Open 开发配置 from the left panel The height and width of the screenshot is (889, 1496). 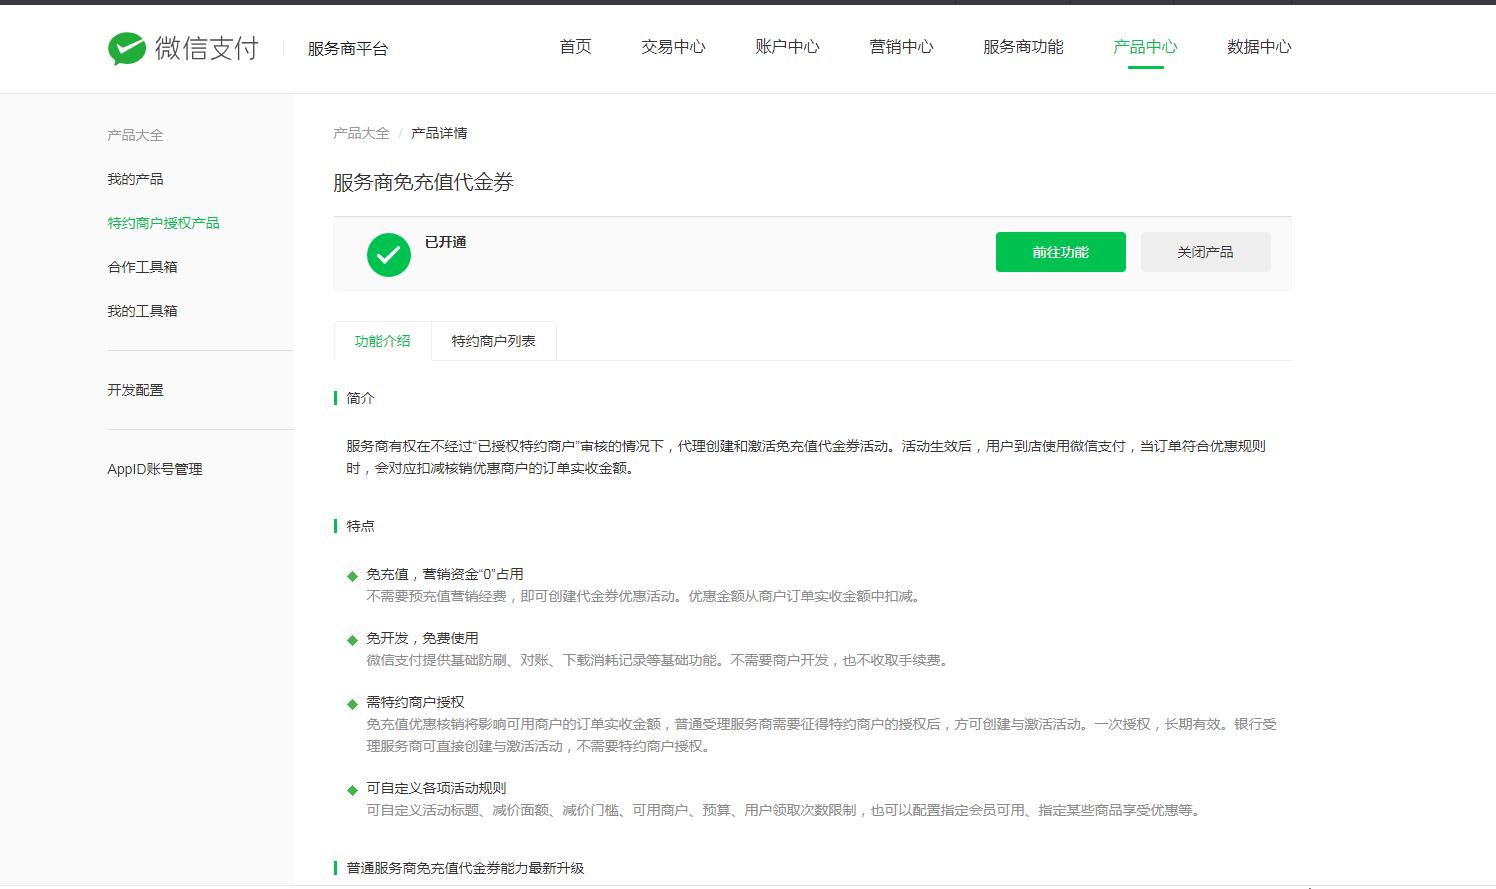(136, 390)
